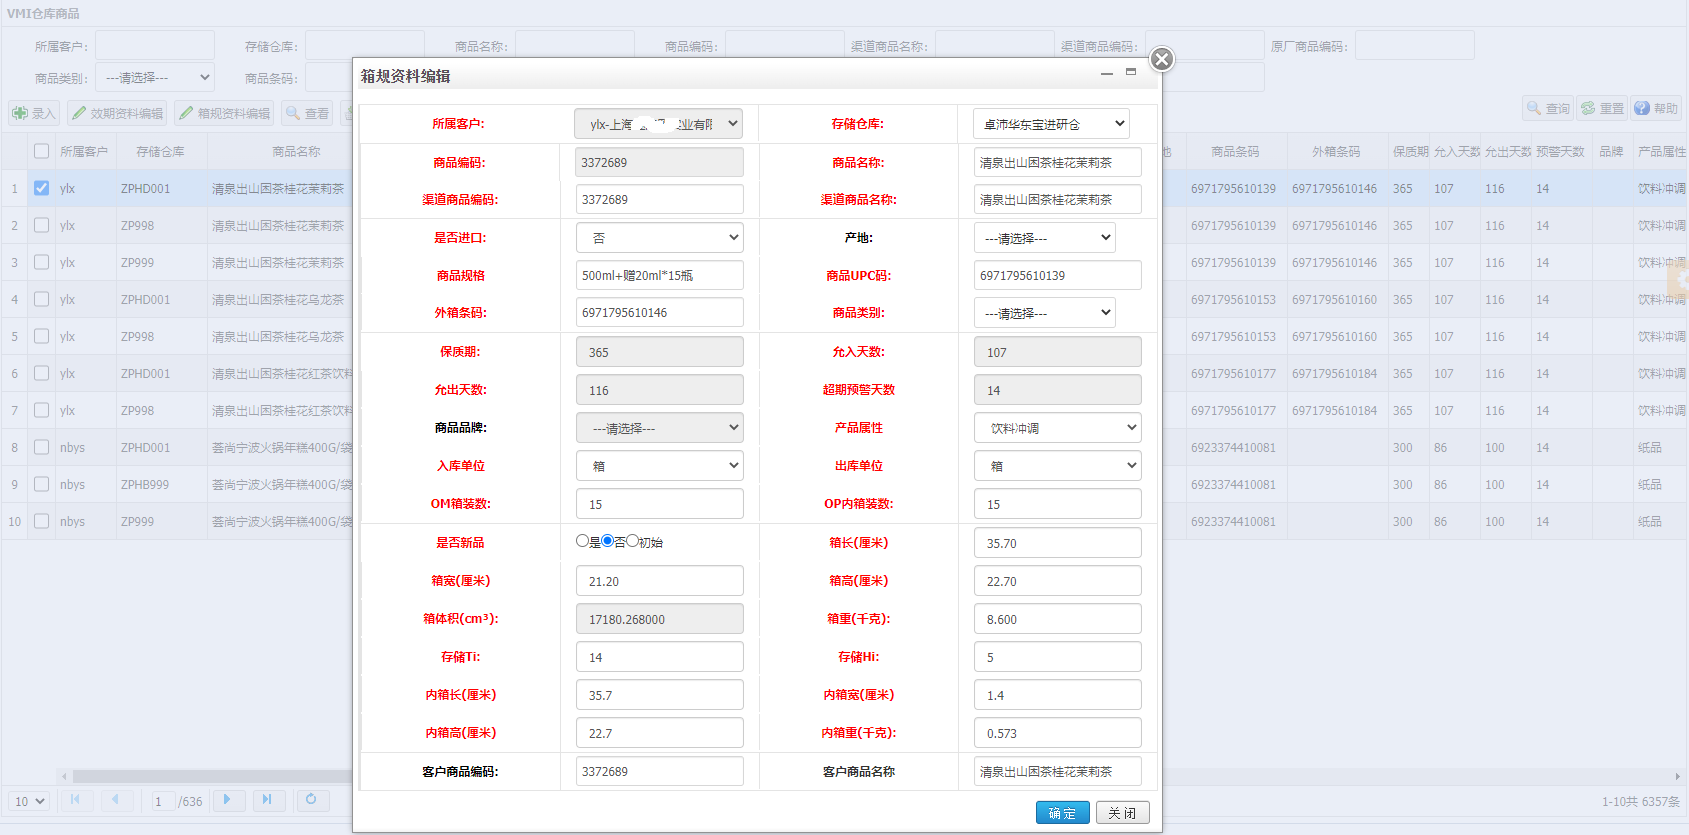
Task: Close dialog with round X icon
Action: click(1161, 59)
